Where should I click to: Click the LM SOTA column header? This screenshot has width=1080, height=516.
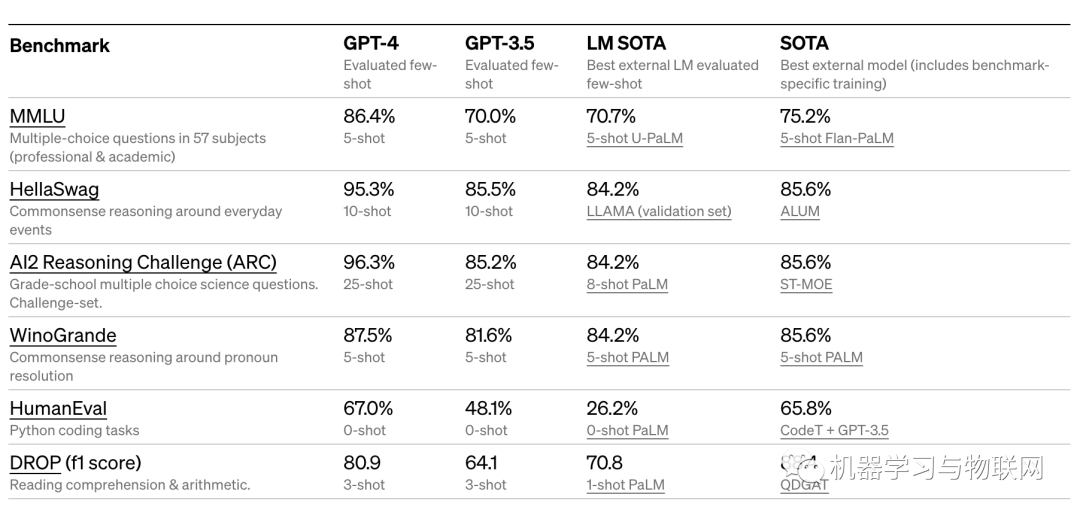tap(626, 44)
